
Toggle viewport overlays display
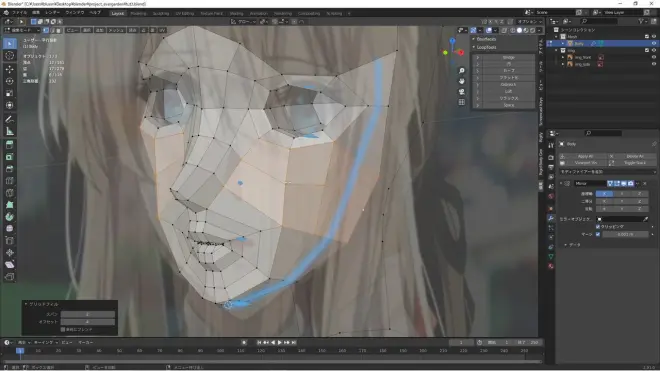coord(489,30)
